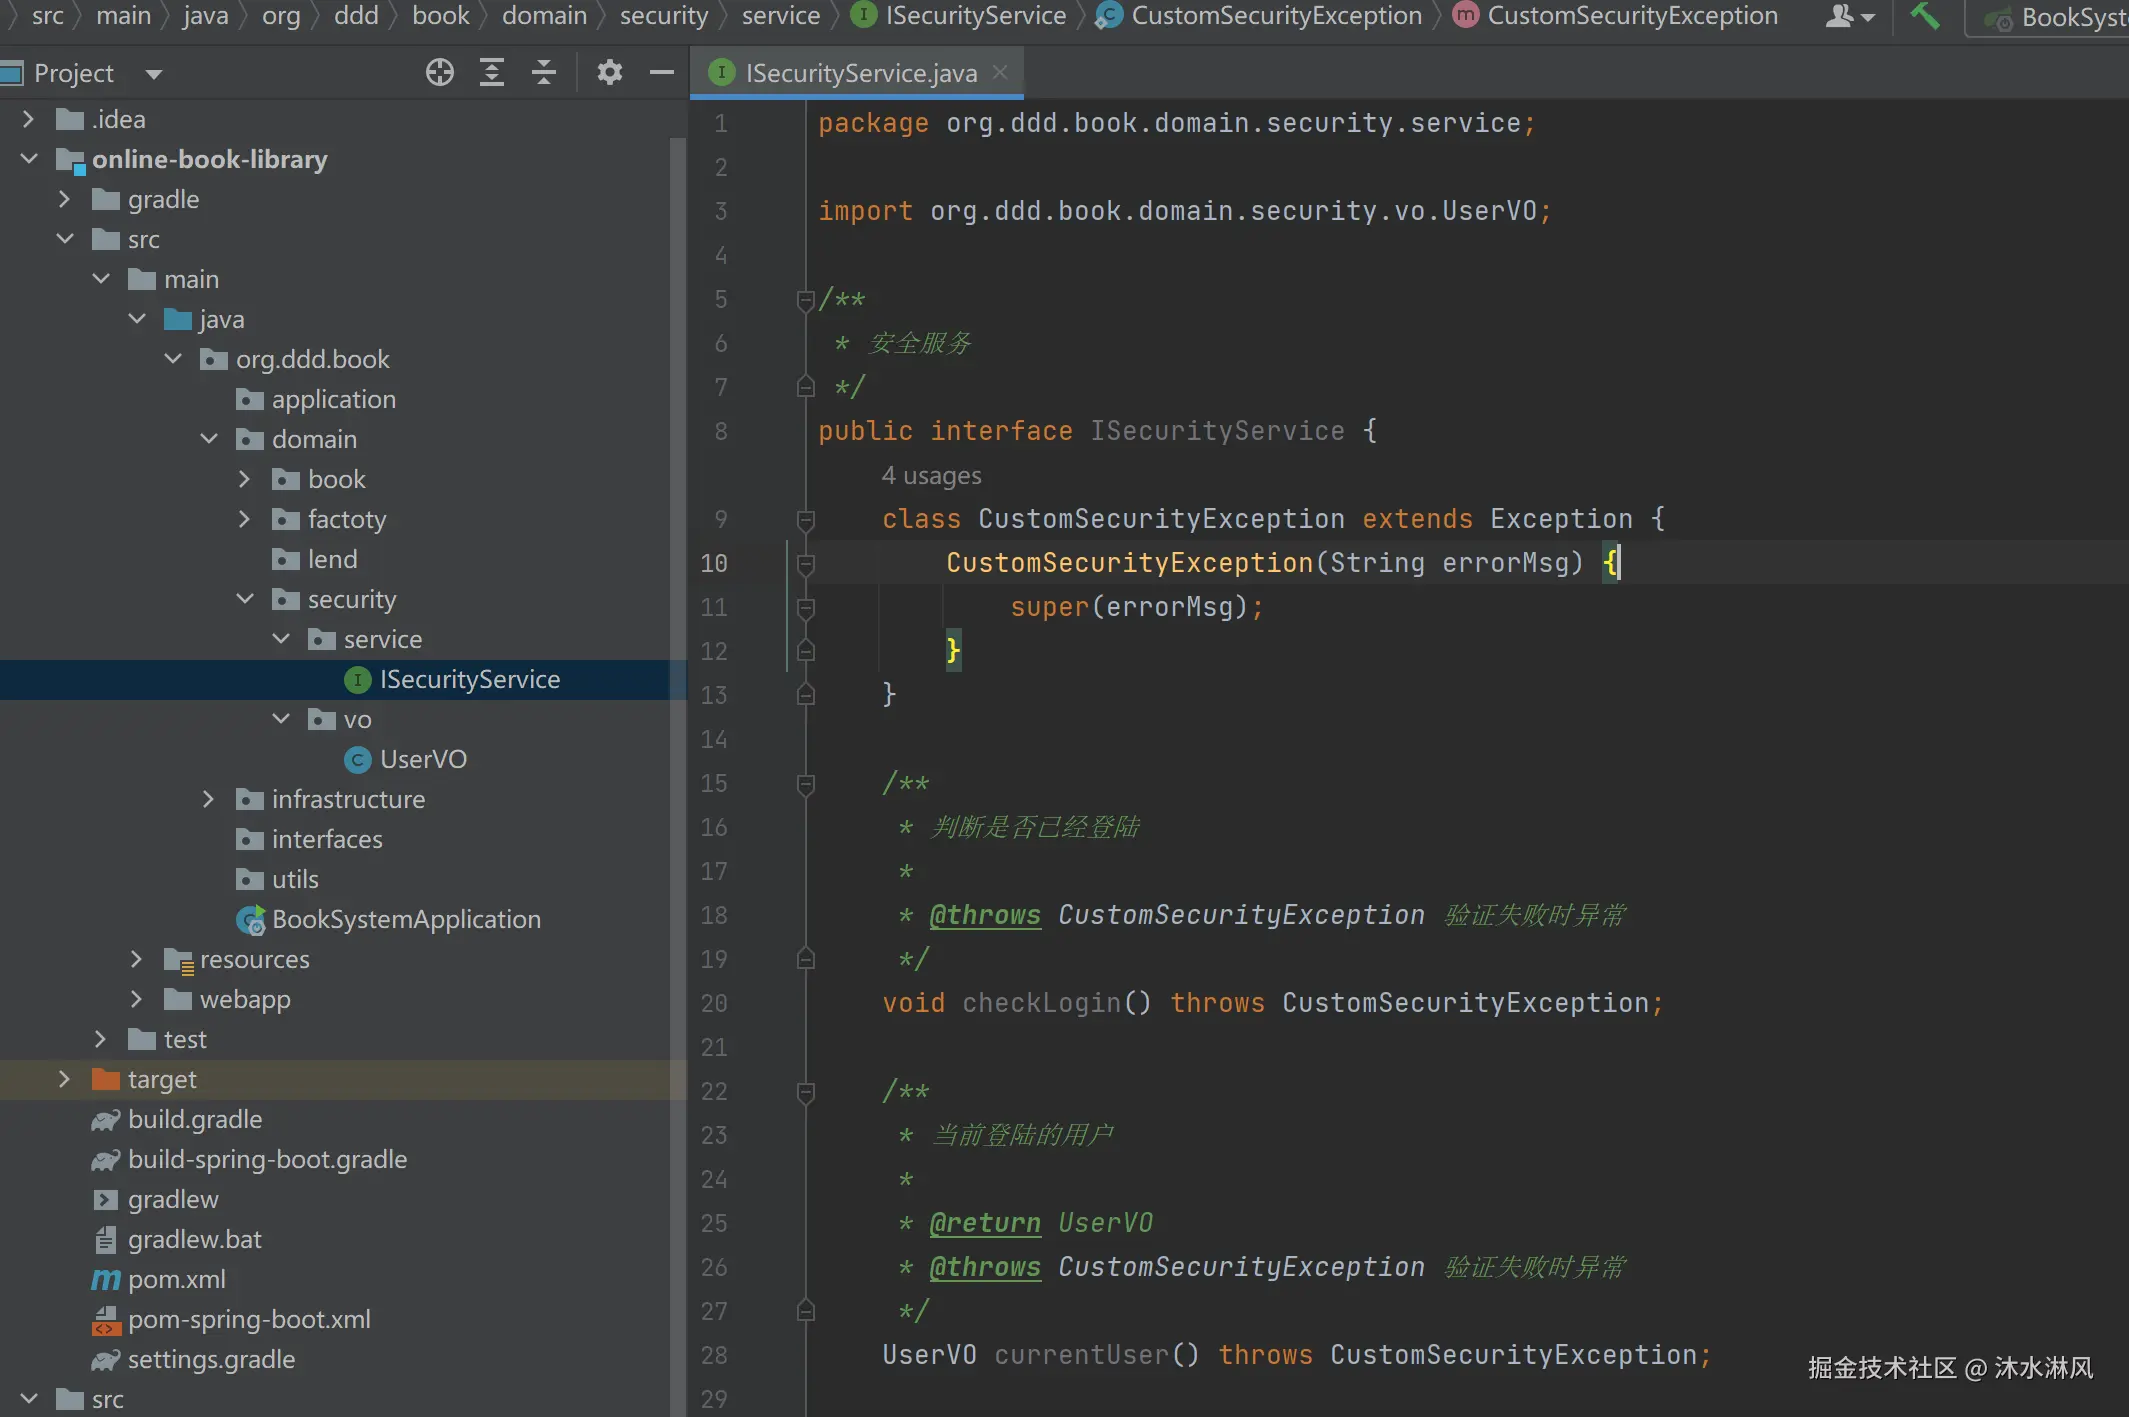This screenshot has height=1417, width=2129.
Task: Select UserVO class in project tree
Action: tap(422, 759)
